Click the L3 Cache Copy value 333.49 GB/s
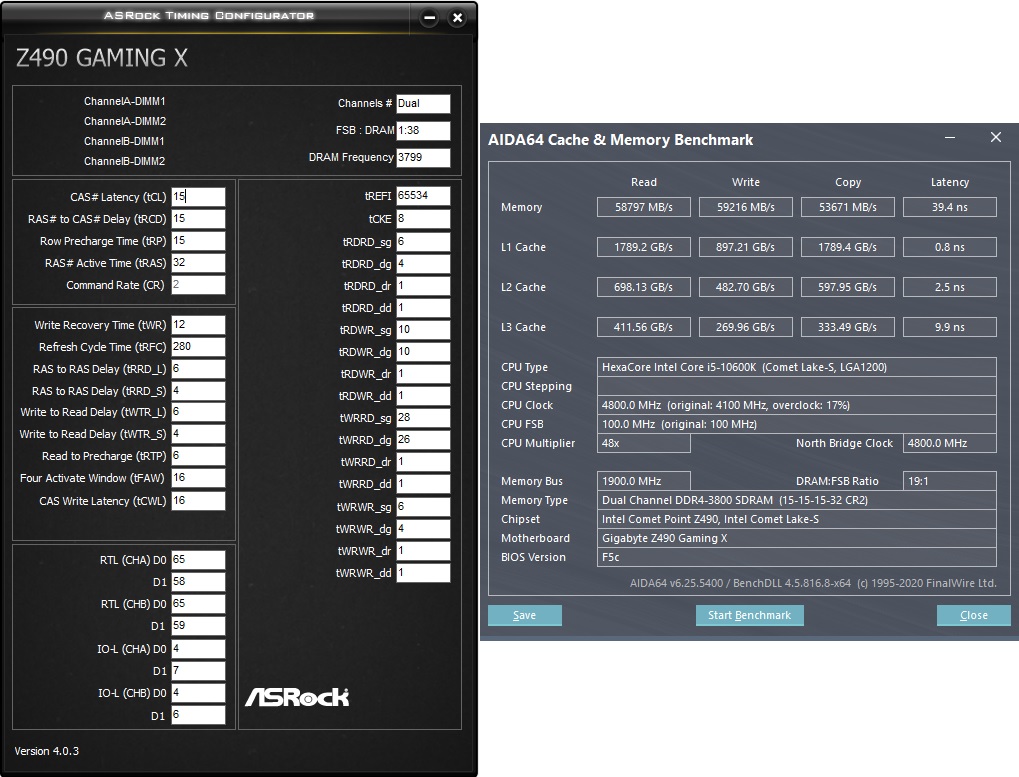Viewport: 1019px width, 777px height. click(847, 327)
